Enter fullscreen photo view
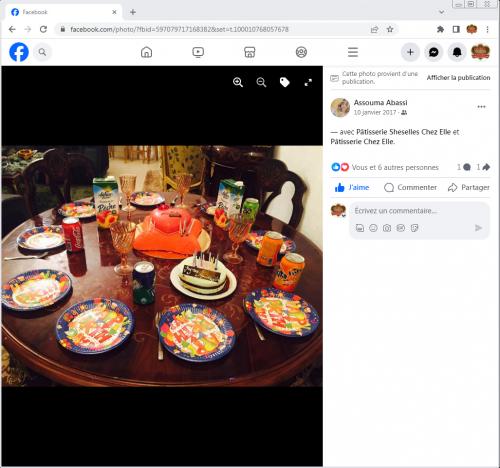The image size is (500, 468). point(308,82)
